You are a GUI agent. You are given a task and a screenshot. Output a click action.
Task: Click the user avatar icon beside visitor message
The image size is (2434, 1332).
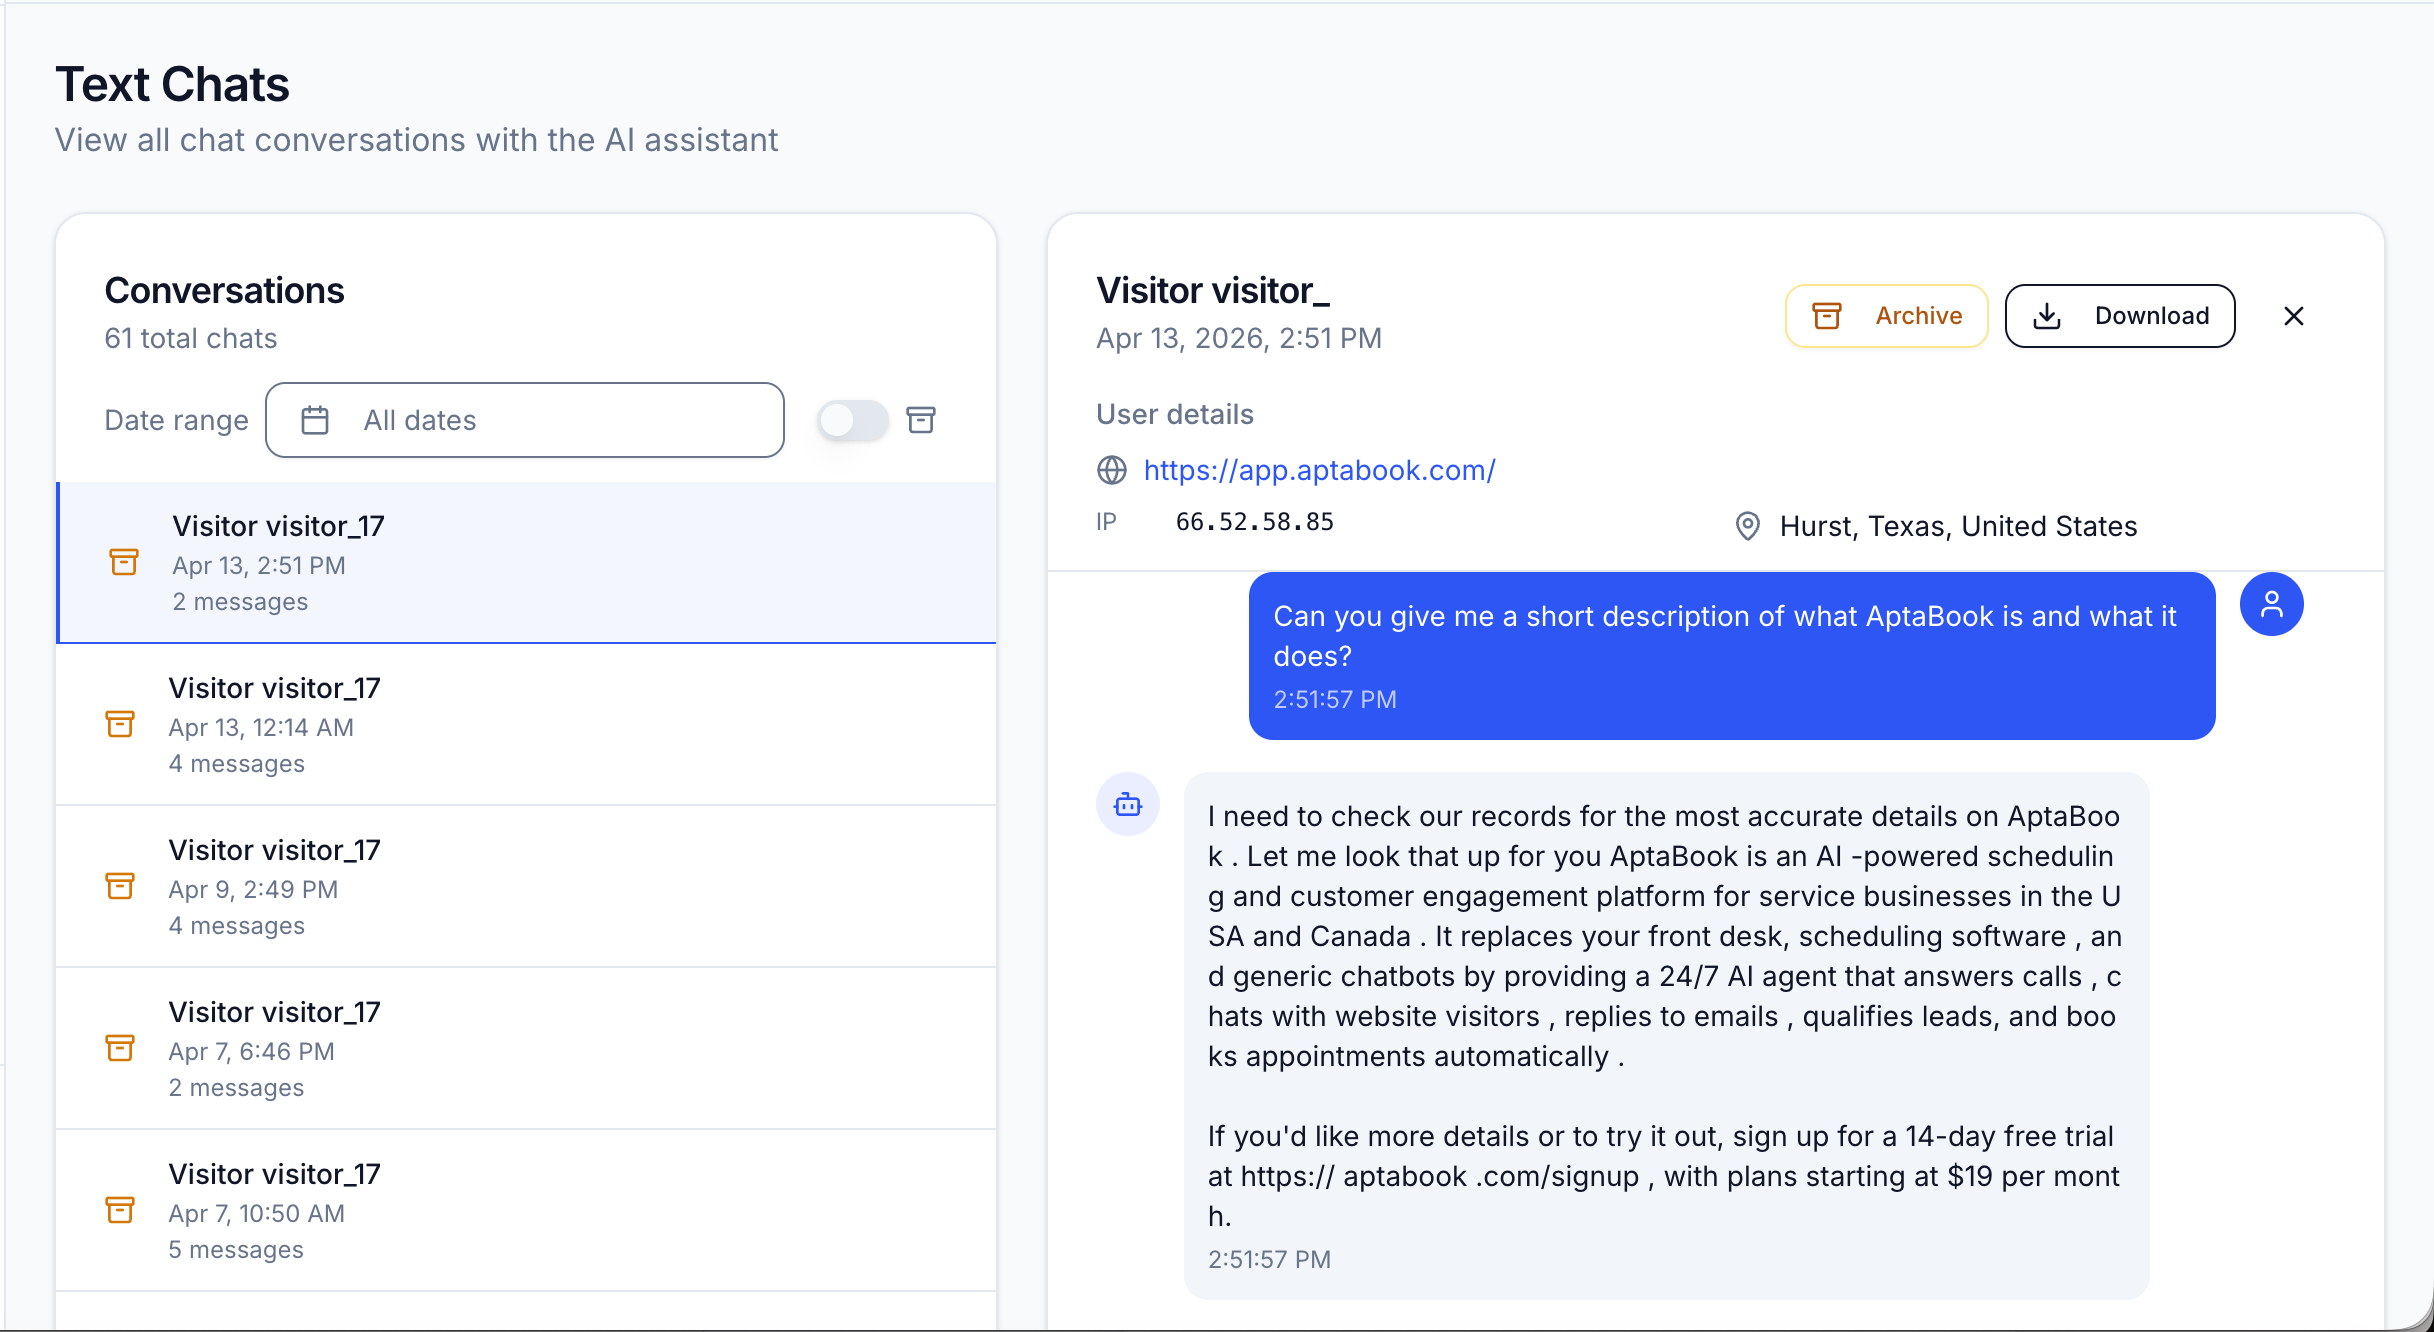click(2272, 604)
